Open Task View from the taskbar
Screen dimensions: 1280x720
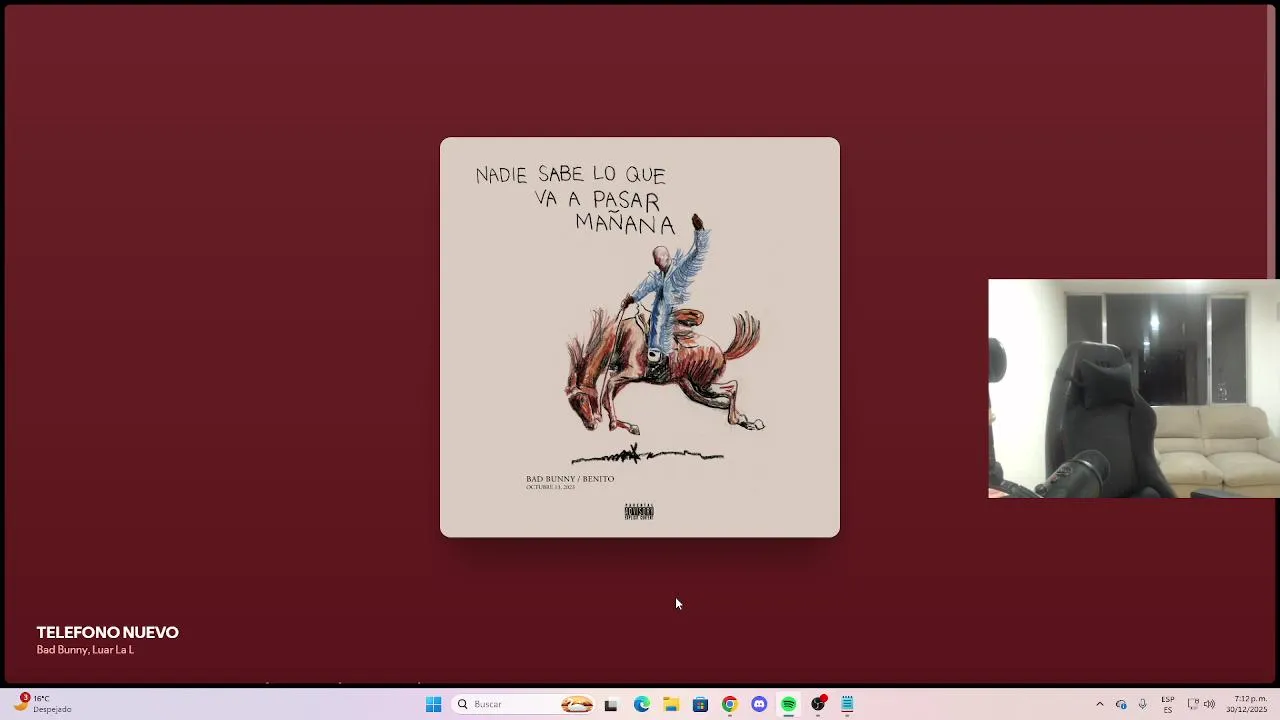(611, 704)
